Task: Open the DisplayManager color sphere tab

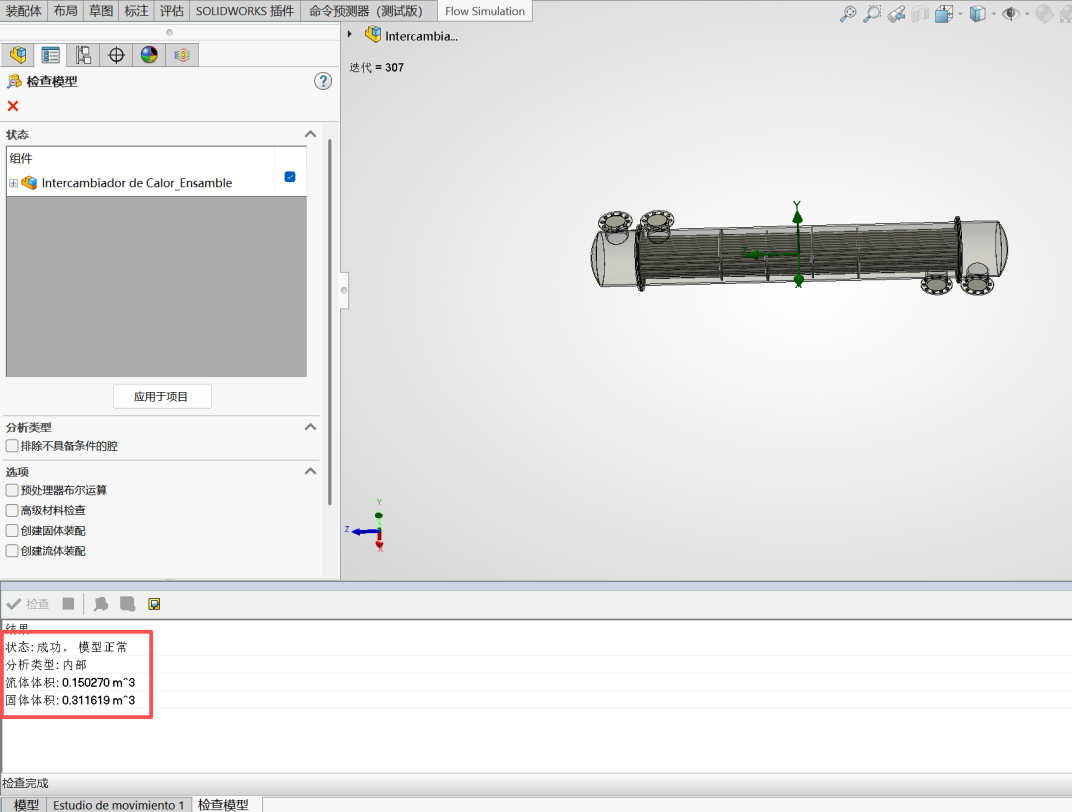Action: coord(149,55)
